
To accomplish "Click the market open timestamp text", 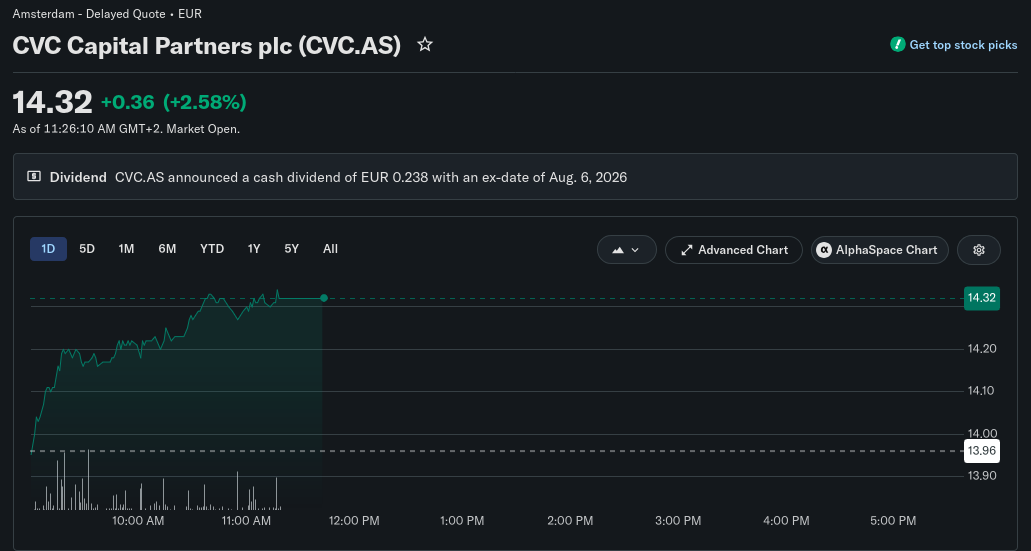I will [x=126, y=129].
